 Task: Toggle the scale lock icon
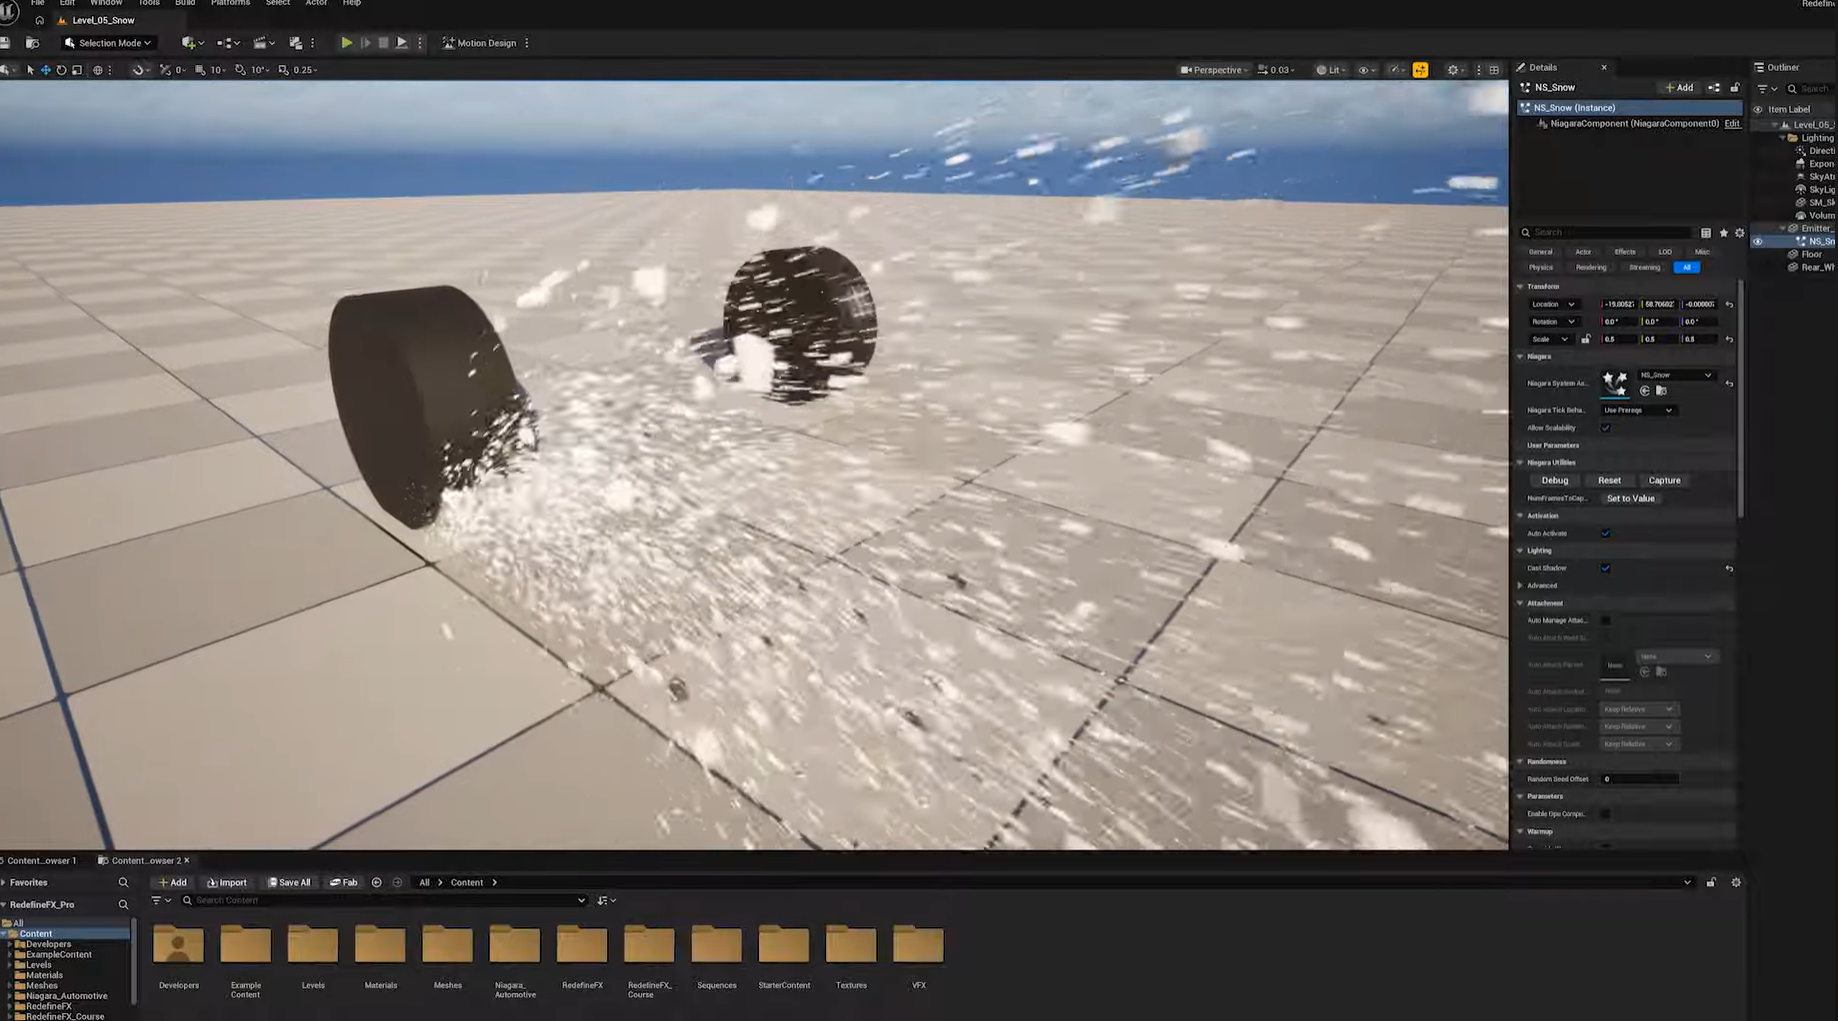tap(1586, 339)
